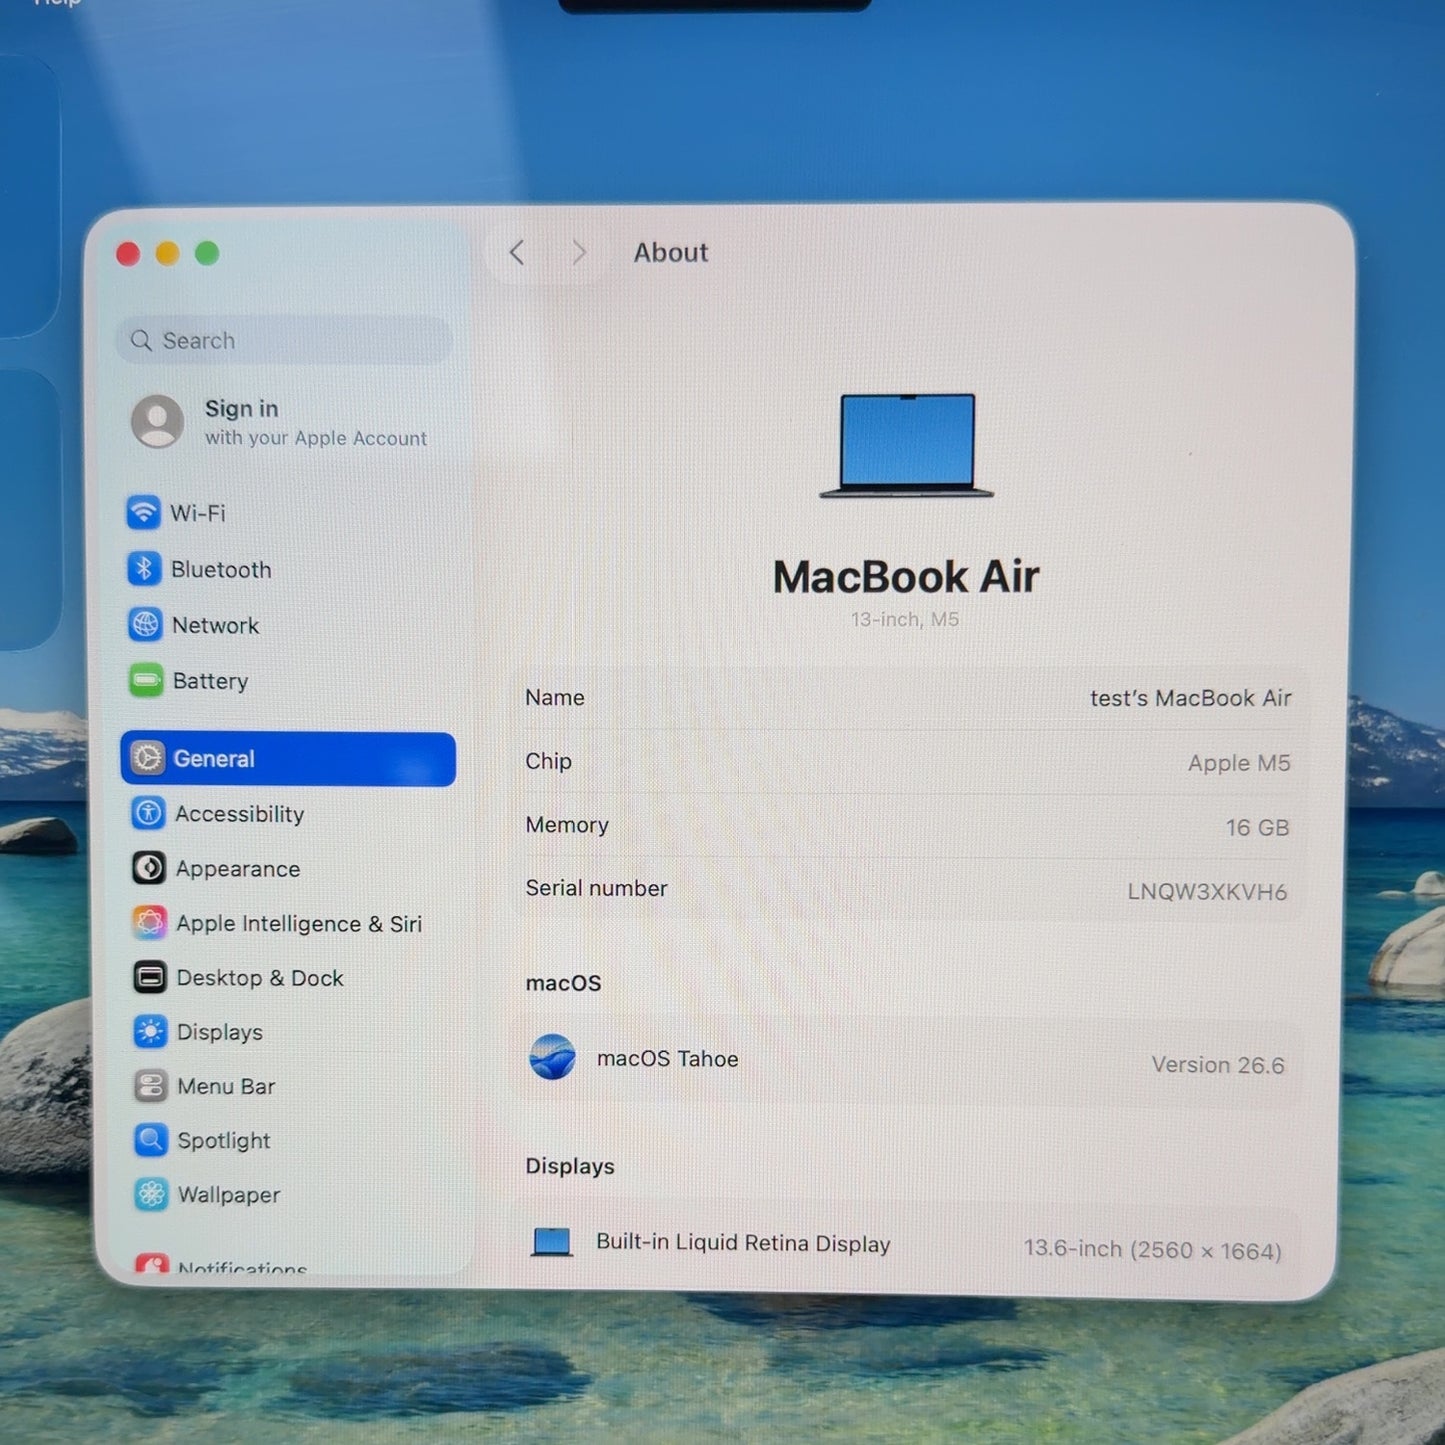Screen dimensions: 1445x1445
Task: Go back using the left chevron
Action: (516, 252)
